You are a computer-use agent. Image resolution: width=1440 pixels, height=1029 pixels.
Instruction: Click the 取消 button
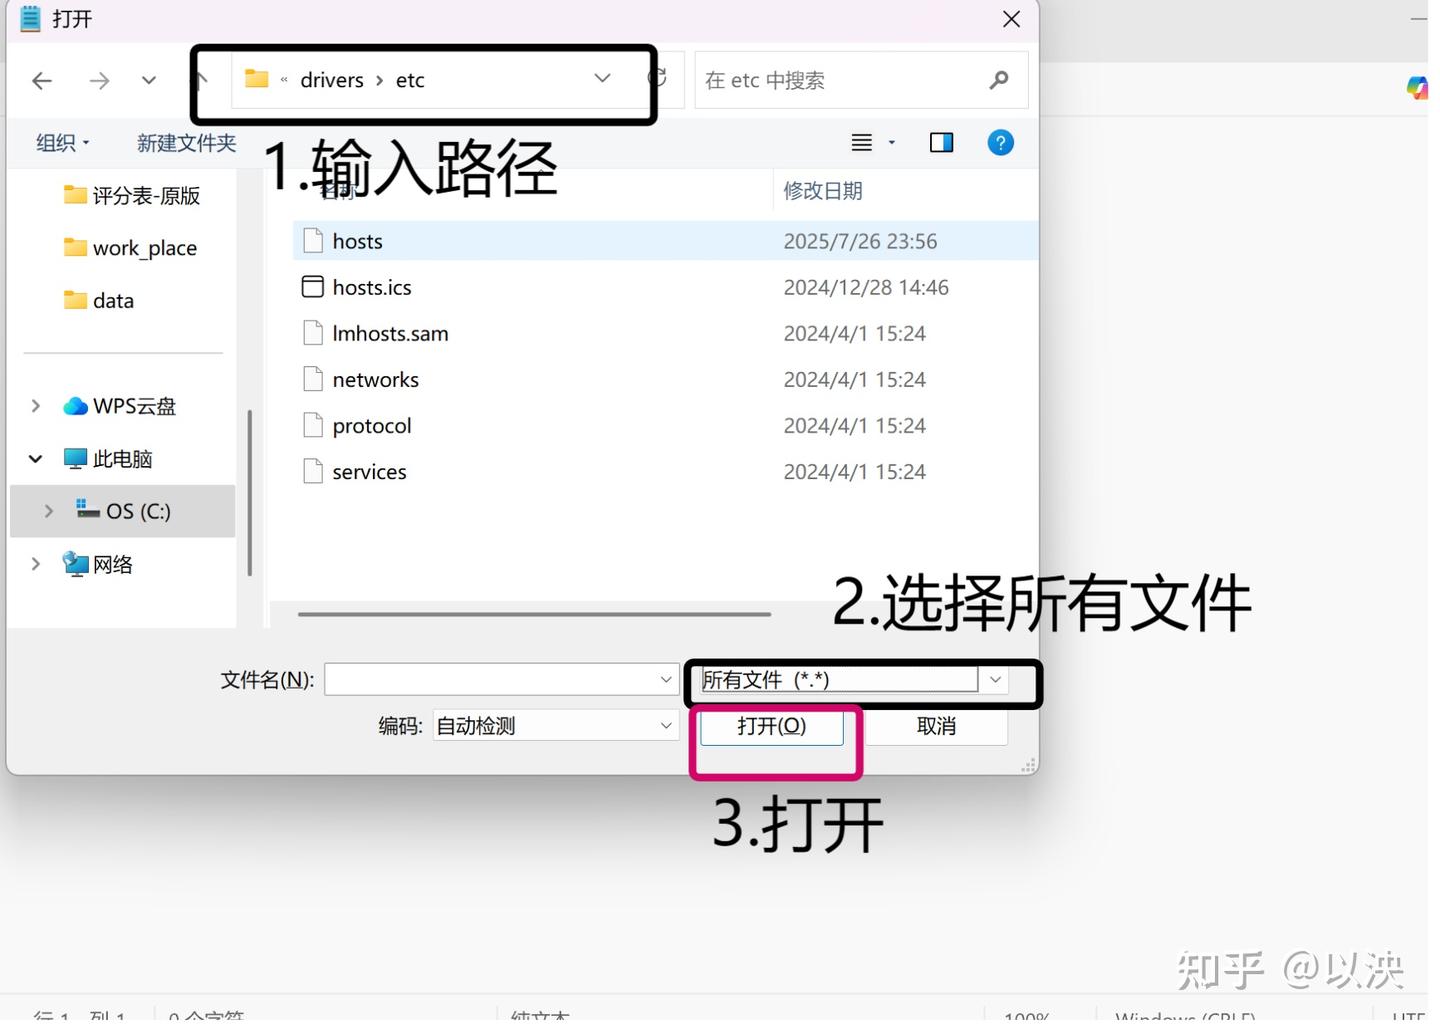click(x=936, y=726)
